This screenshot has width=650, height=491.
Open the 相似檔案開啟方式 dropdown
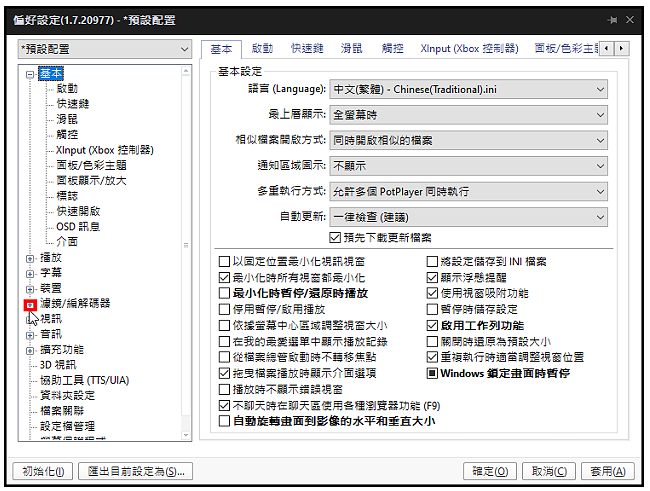point(468,141)
